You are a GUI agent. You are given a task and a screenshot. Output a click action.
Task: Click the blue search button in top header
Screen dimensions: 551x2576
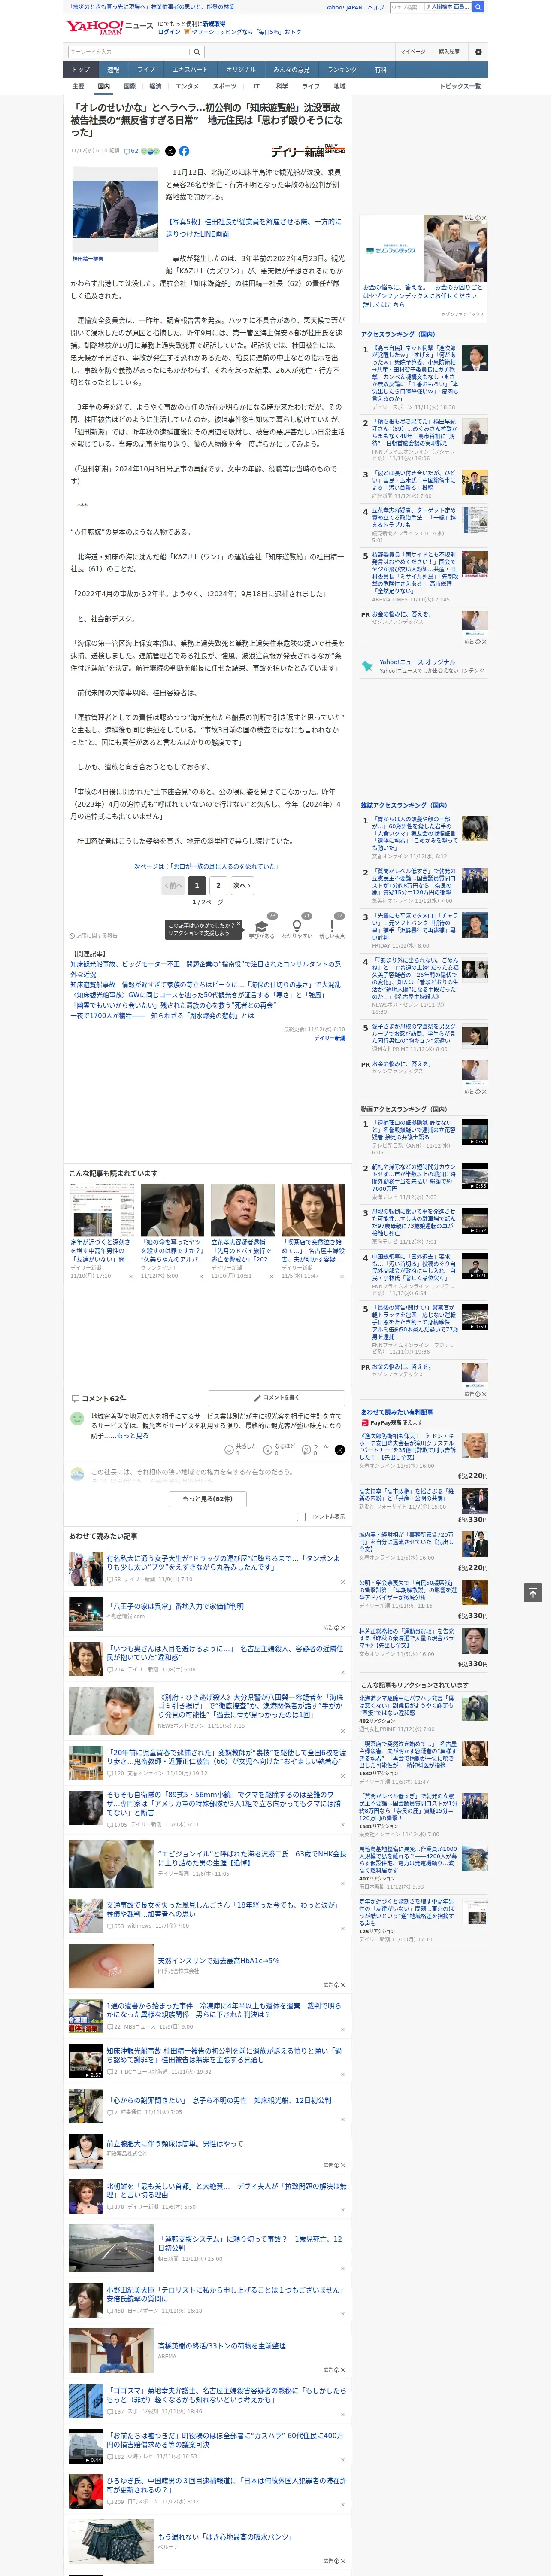pos(478,7)
